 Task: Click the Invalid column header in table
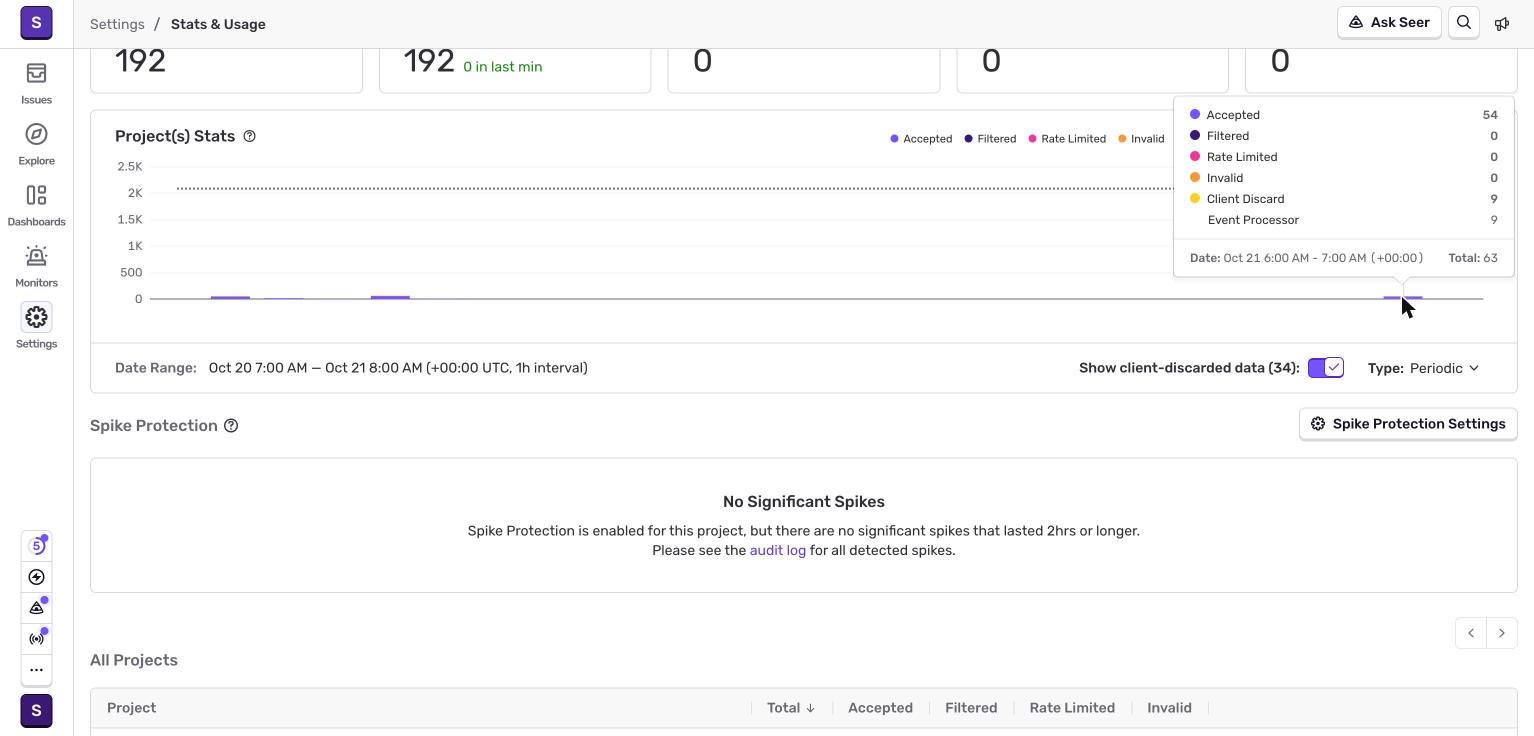(x=1169, y=708)
